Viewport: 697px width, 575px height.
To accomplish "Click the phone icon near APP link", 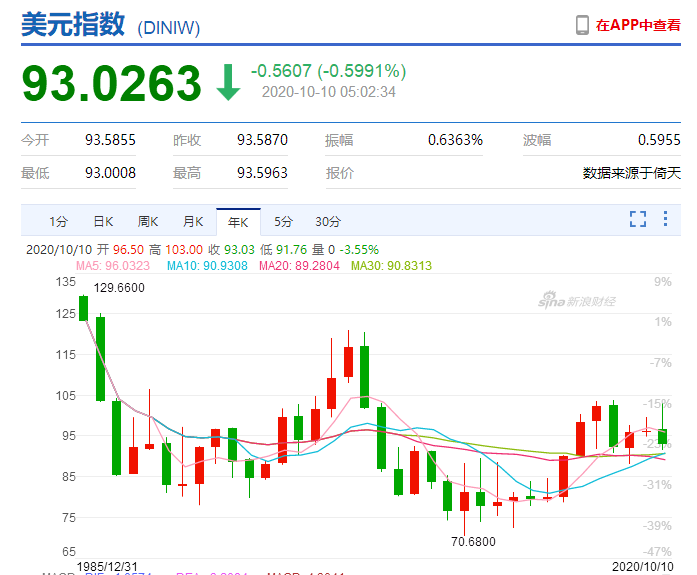I will [x=583, y=26].
